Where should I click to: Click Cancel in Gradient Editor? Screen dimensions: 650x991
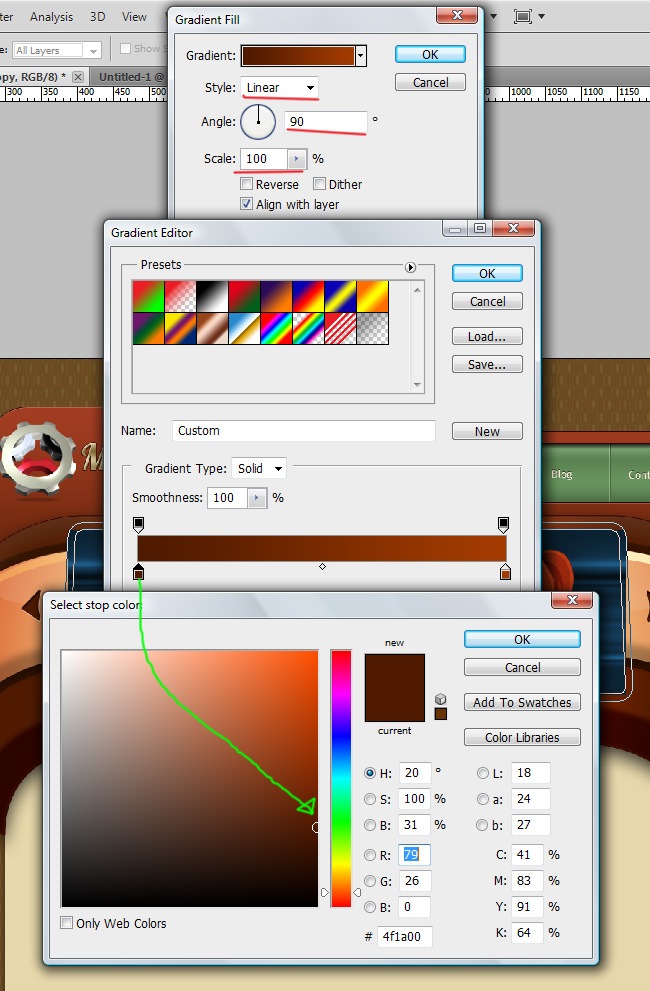[488, 301]
